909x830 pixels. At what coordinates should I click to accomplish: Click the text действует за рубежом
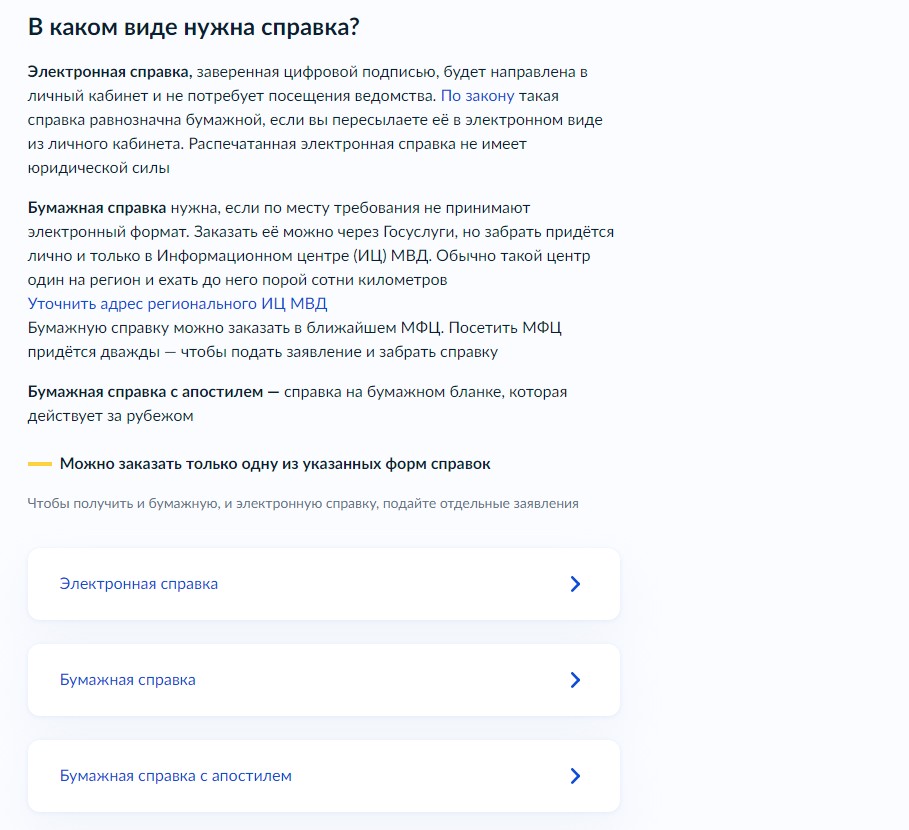coord(110,415)
